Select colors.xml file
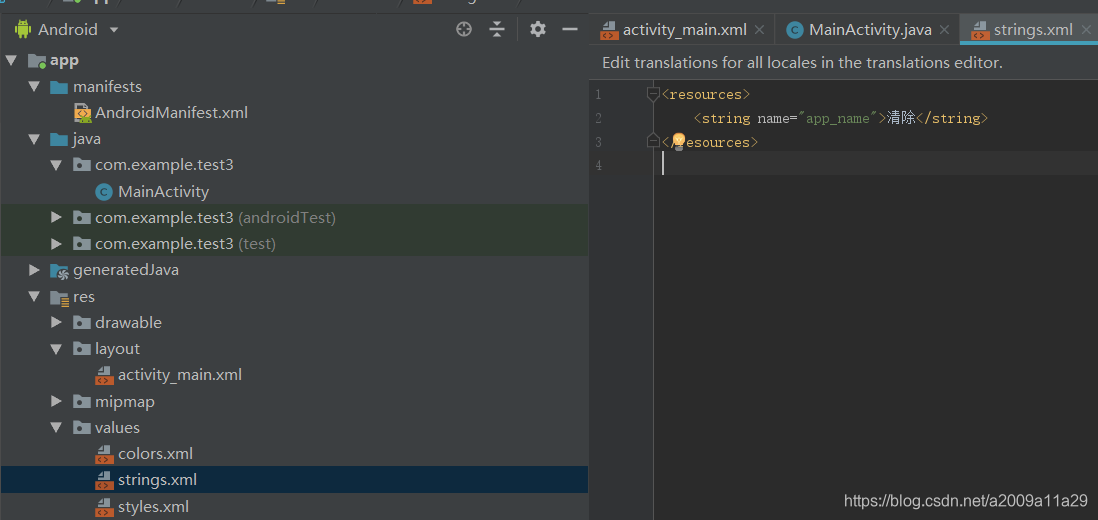1098x520 pixels. click(155, 454)
